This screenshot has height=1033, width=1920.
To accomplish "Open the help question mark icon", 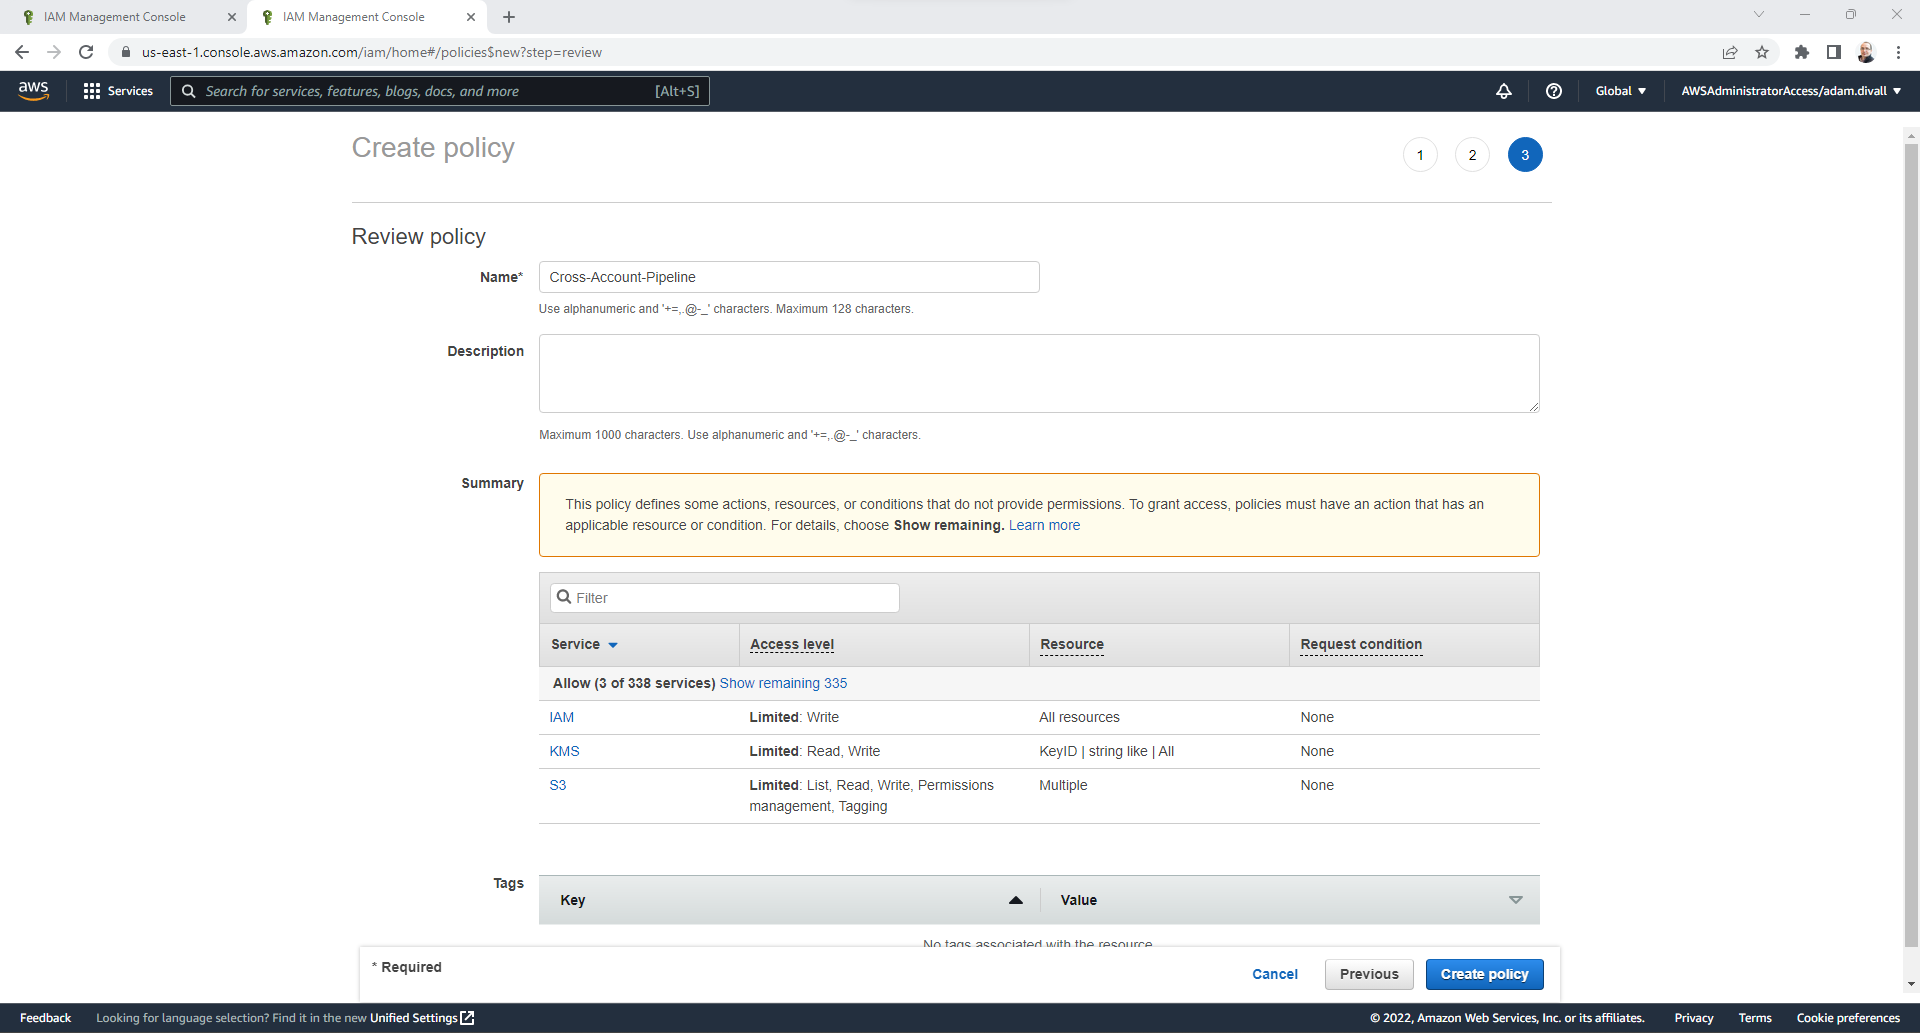I will [1553, 91].
